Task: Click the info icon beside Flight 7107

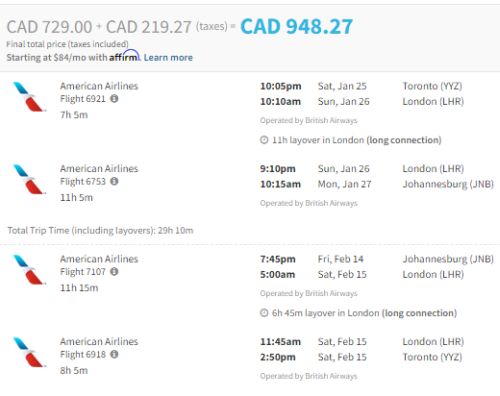Action: pos(114,272)
